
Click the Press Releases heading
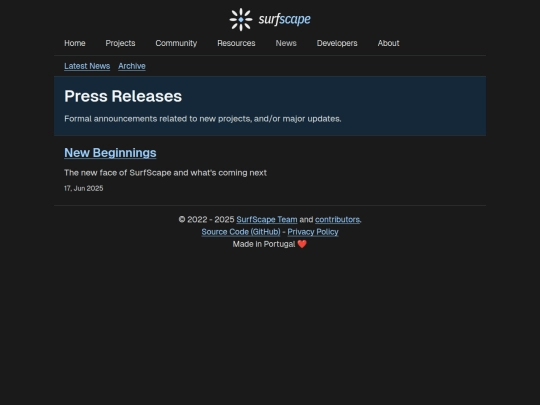tap(123, 96)
